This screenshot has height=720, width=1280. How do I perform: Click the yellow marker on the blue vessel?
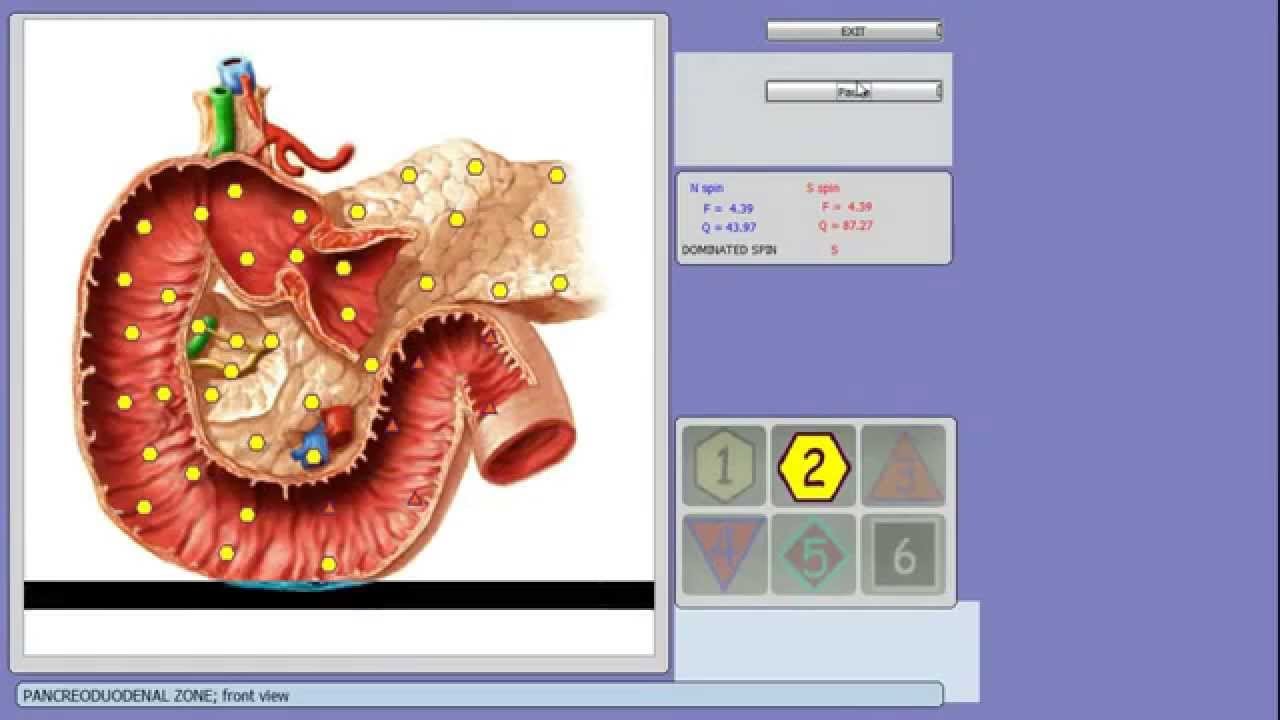(313, 456)
